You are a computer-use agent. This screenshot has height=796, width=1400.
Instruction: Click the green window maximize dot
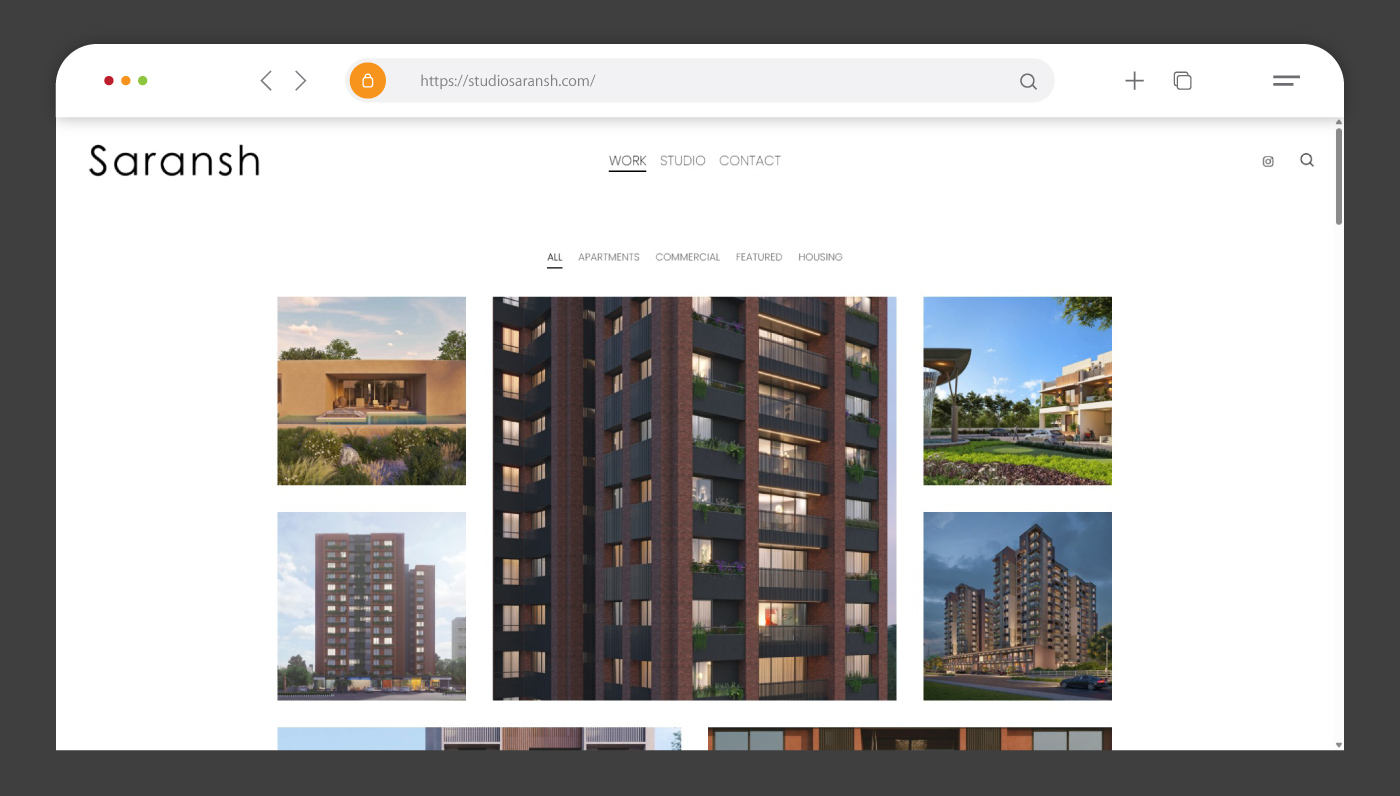coord(143,81)
